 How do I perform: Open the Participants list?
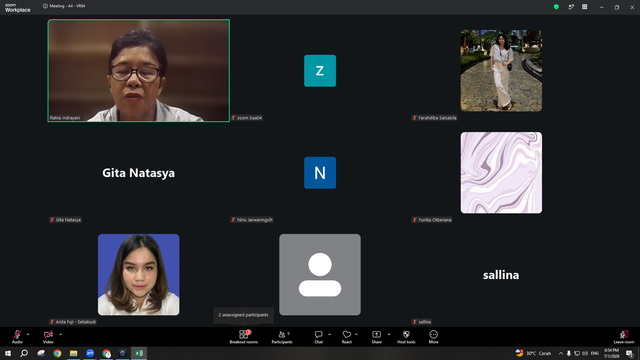point(282,336)
